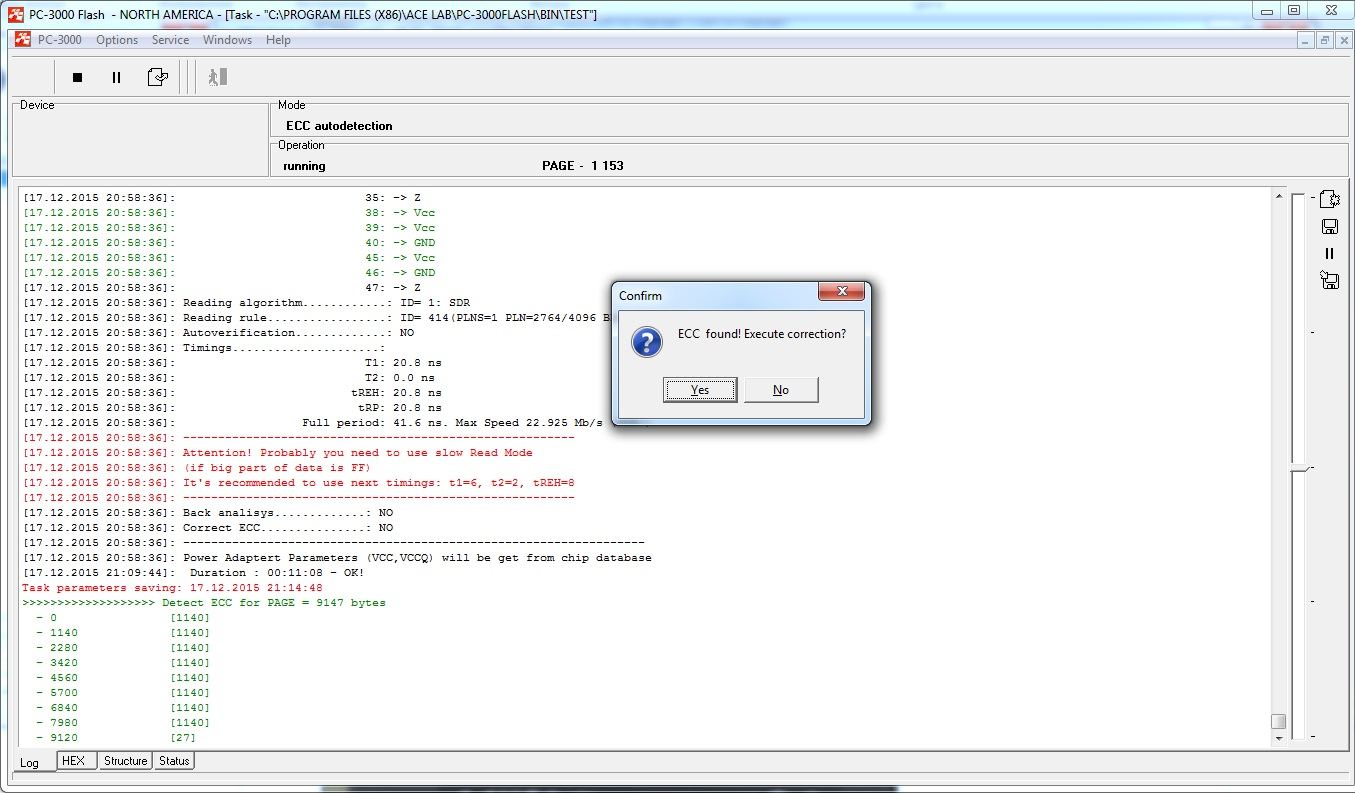
Task: Click the 'Autoverification' log line
Action: pos(218,333)
